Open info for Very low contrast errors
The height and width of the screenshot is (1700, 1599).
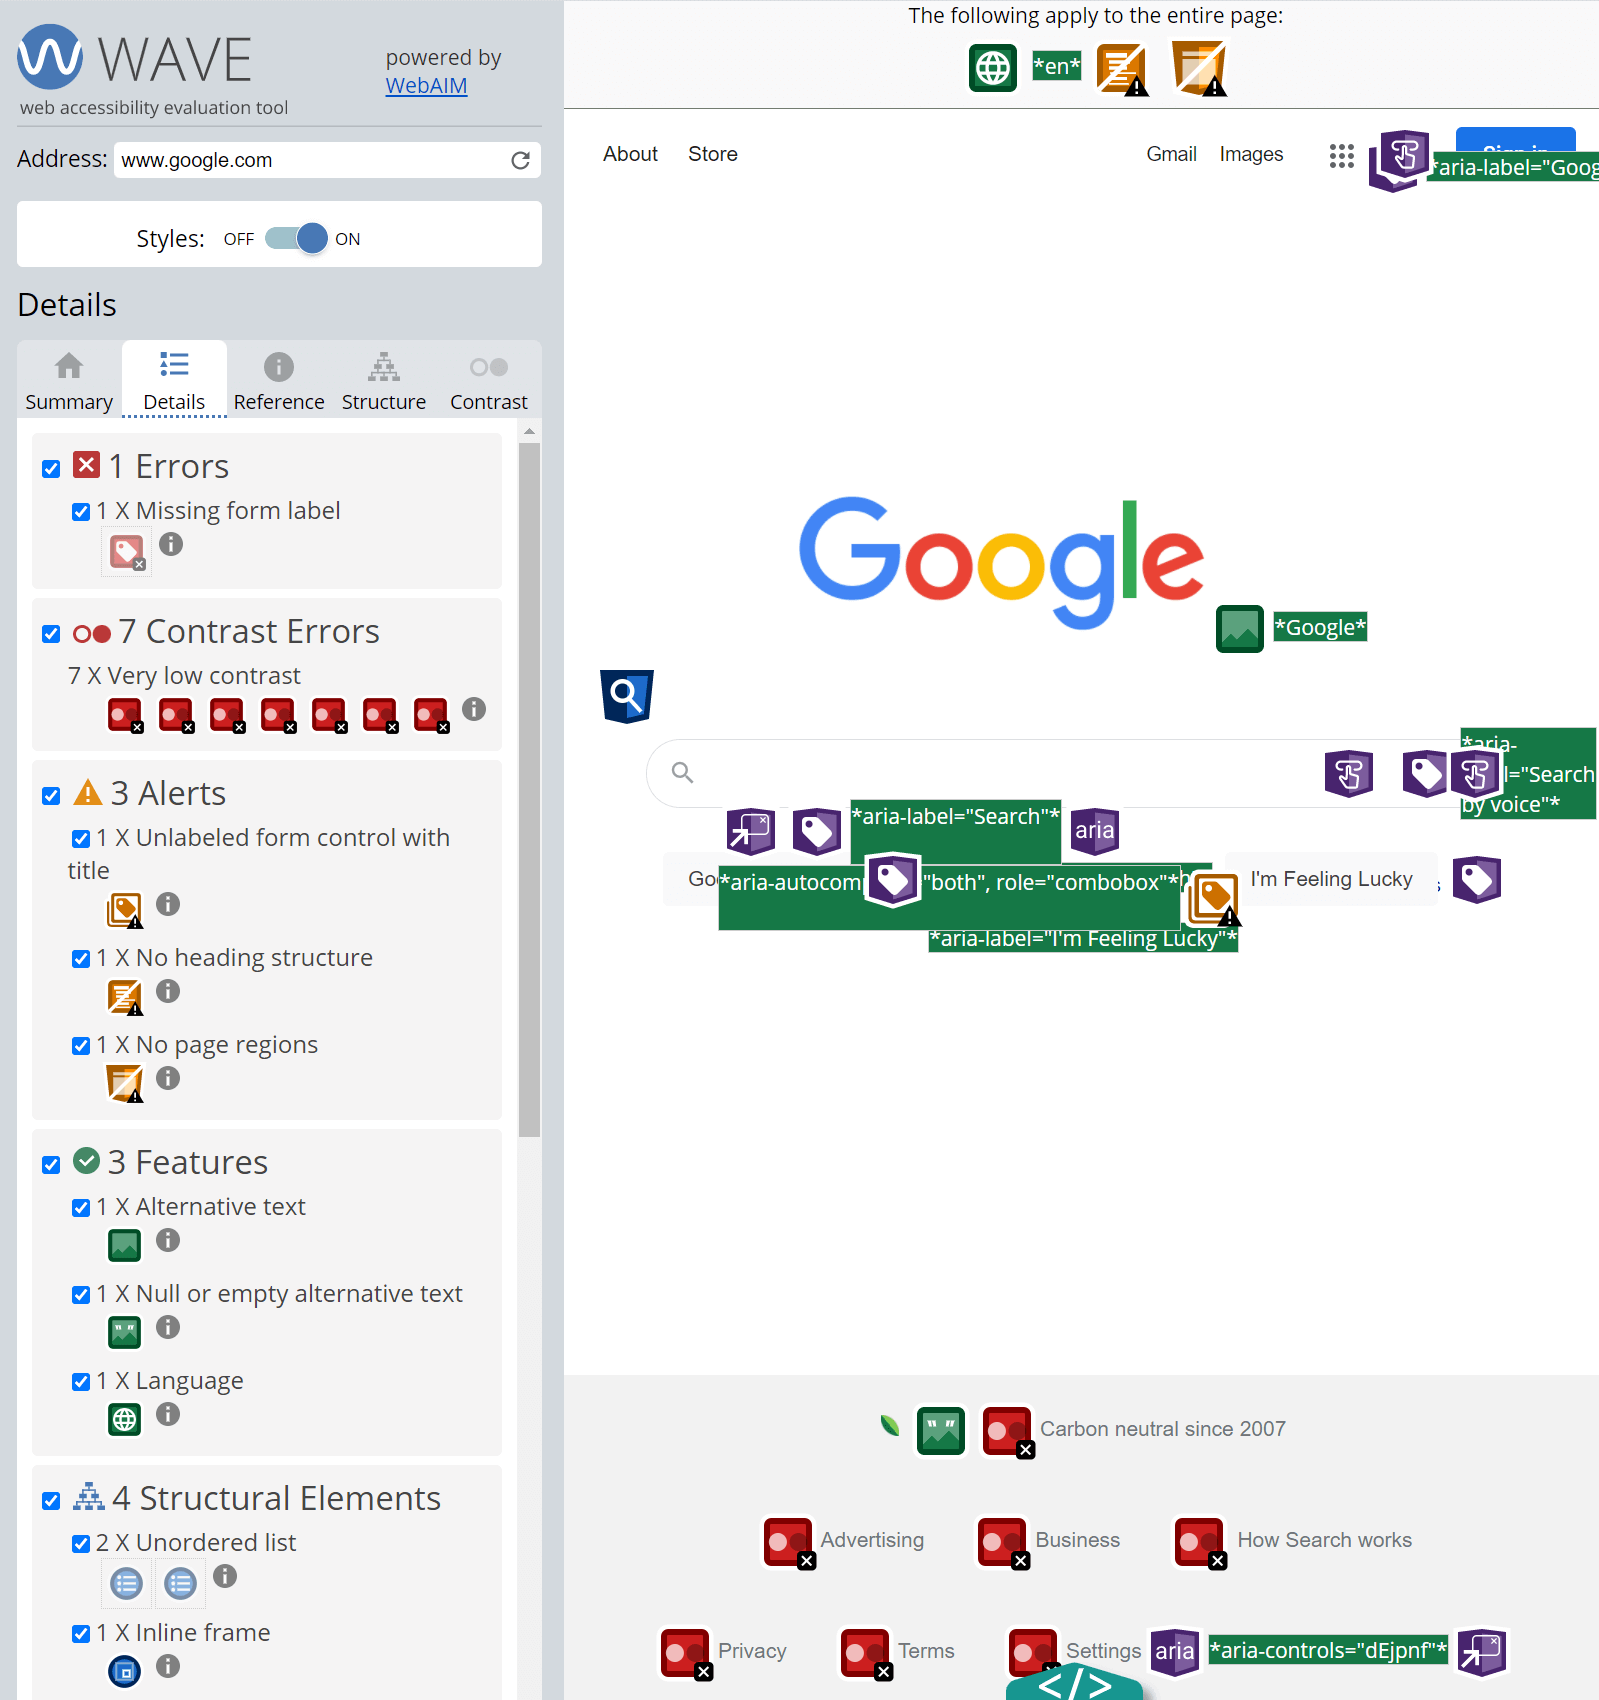click(474, 709)
